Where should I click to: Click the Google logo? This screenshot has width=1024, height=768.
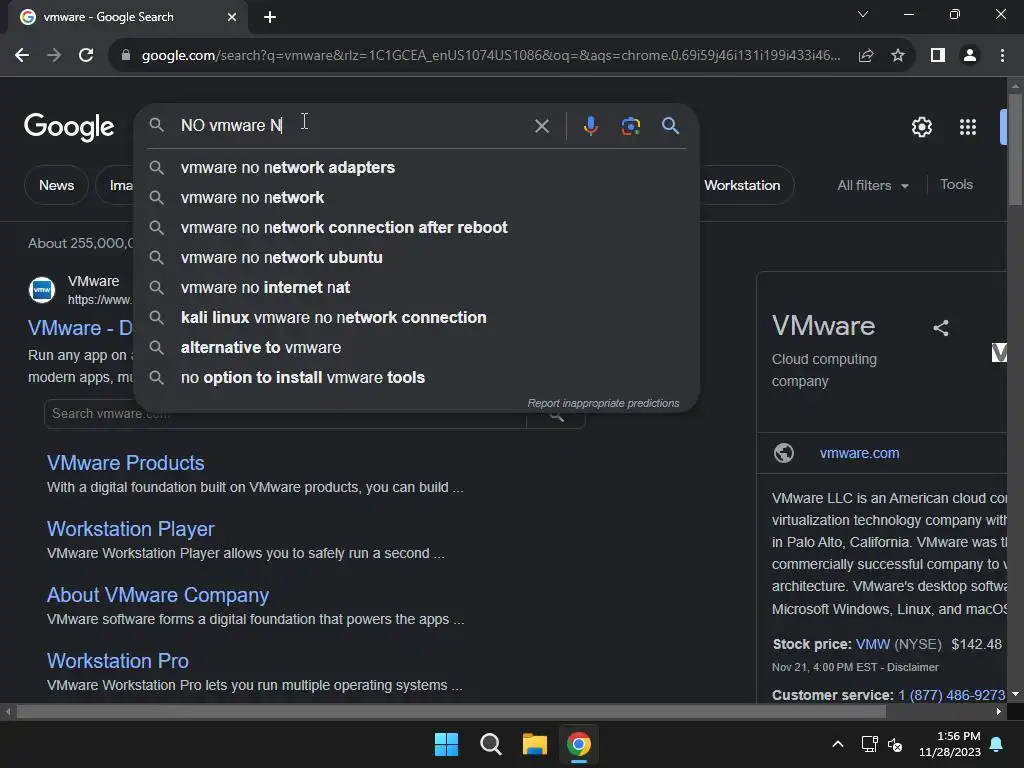[x=69, y=127]
